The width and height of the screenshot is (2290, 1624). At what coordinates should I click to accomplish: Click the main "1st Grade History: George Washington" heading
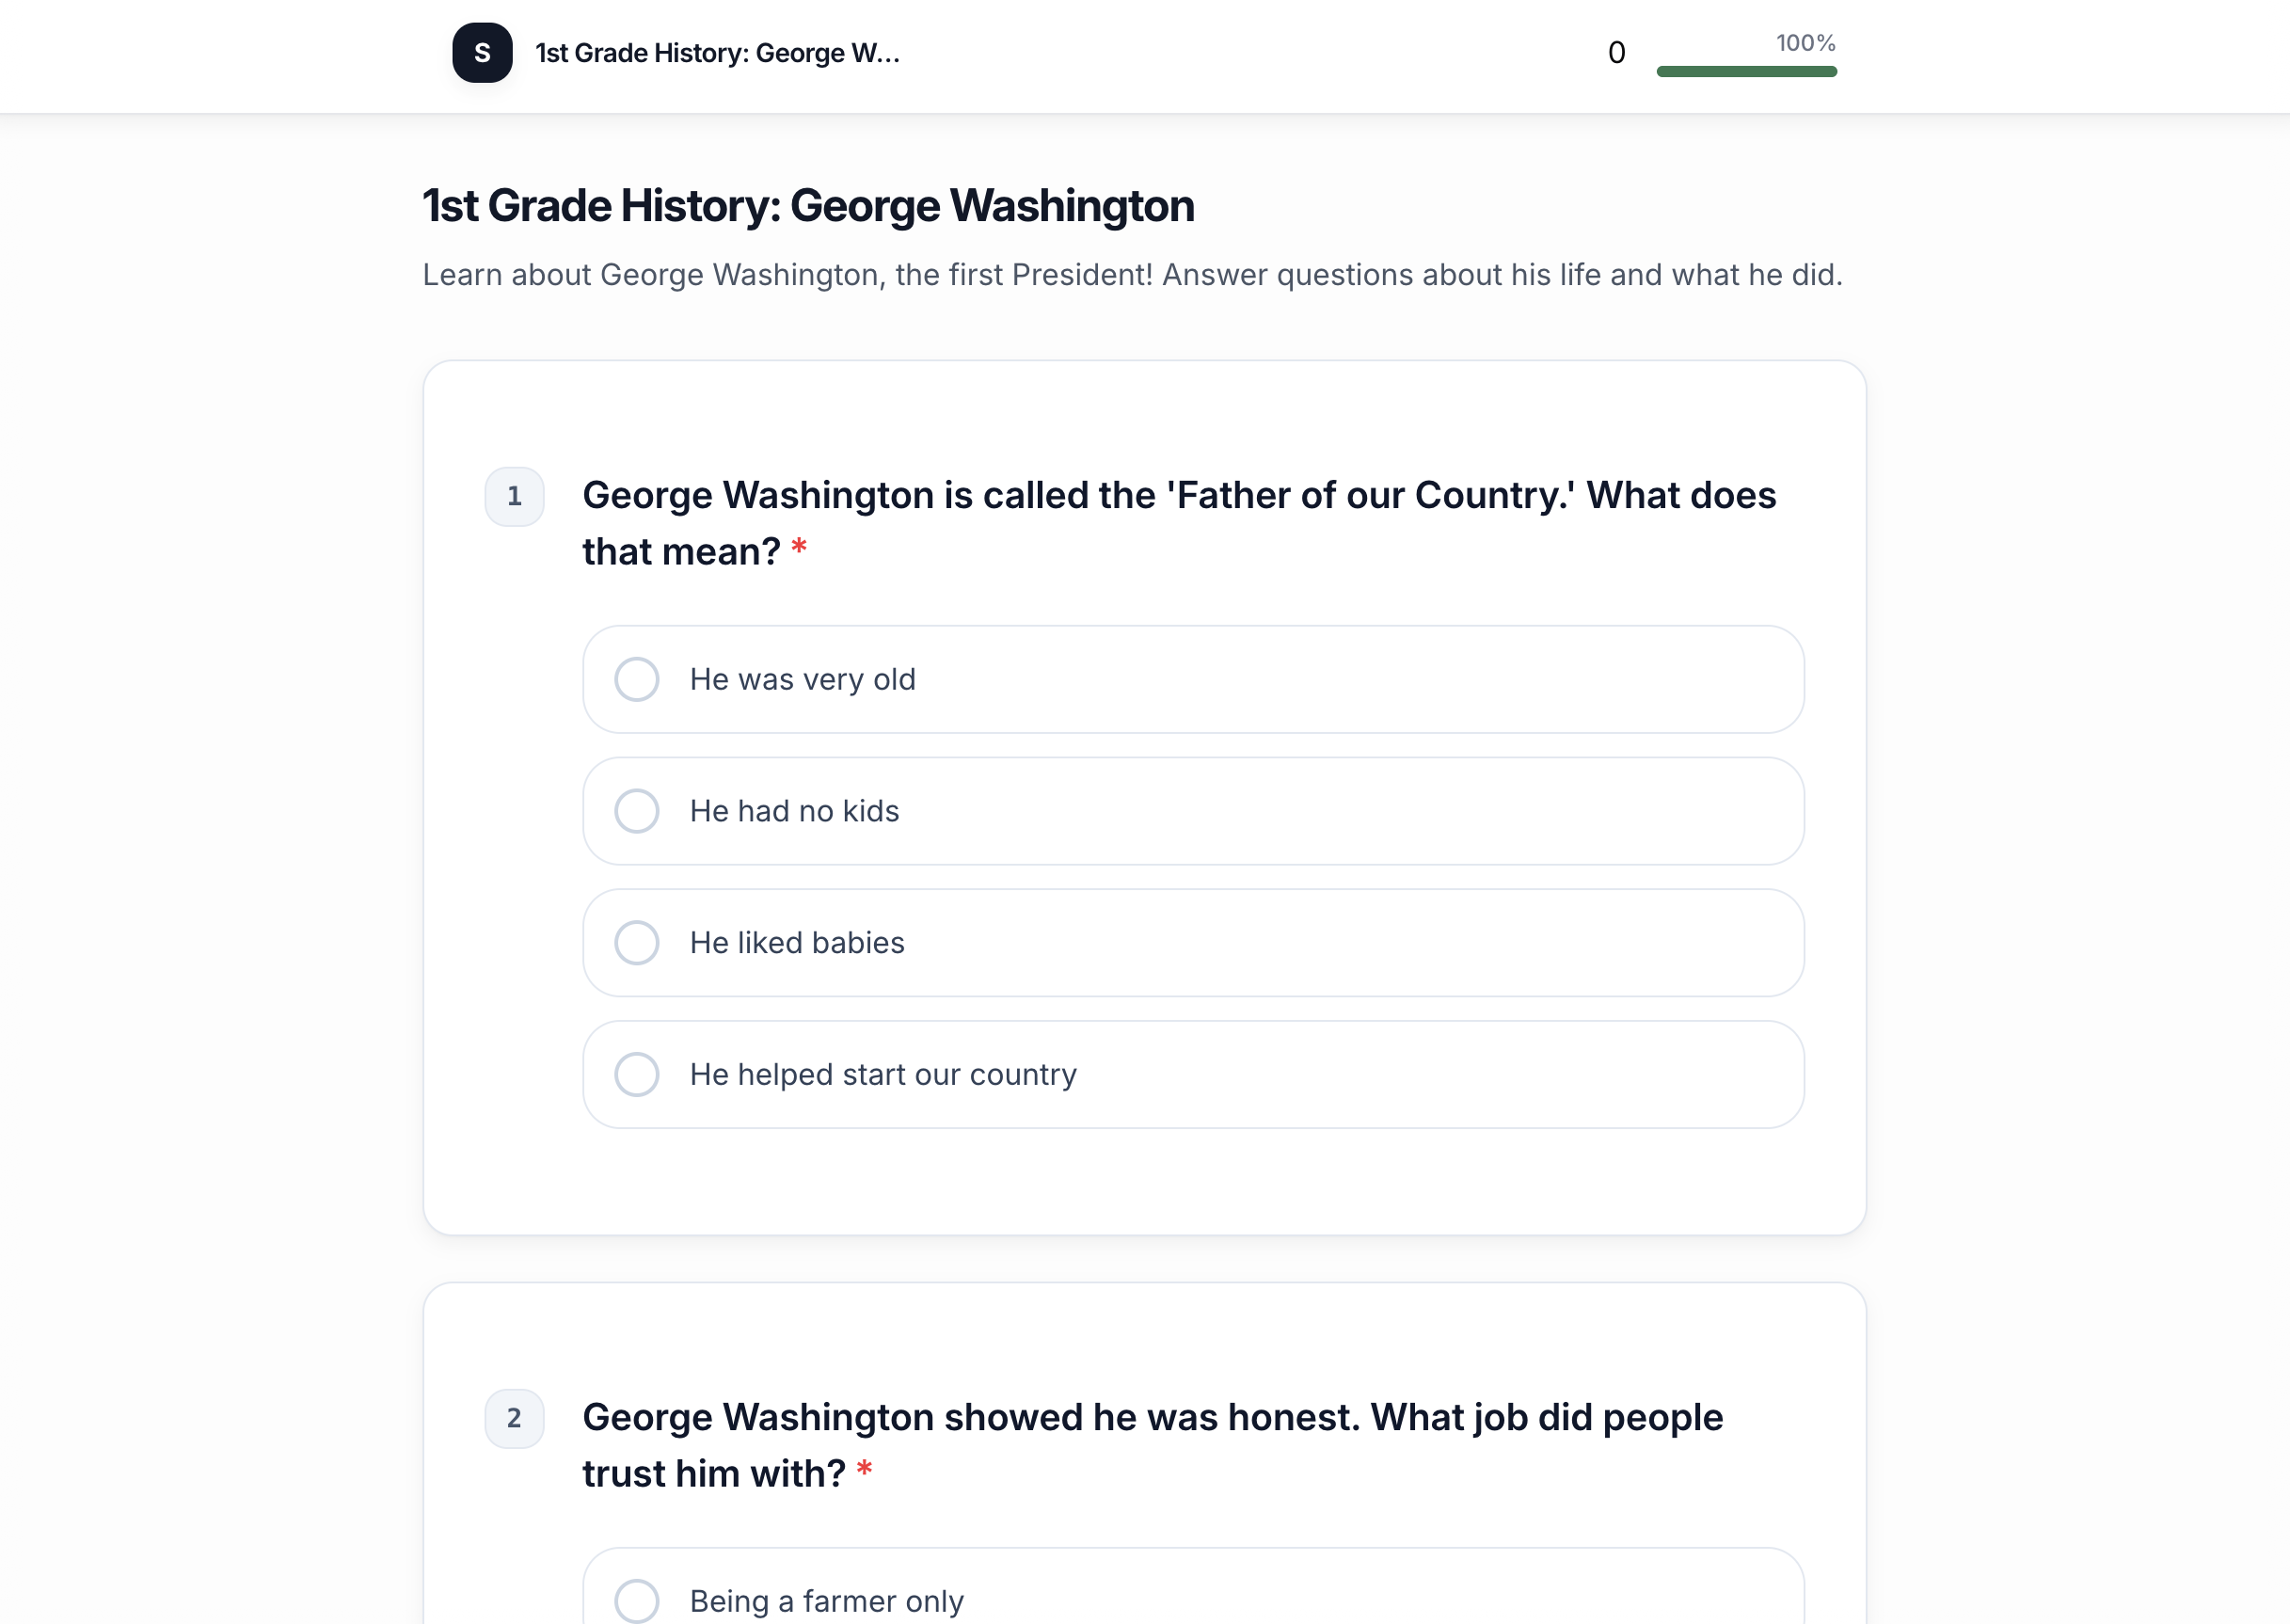click(x=808, y=206)
